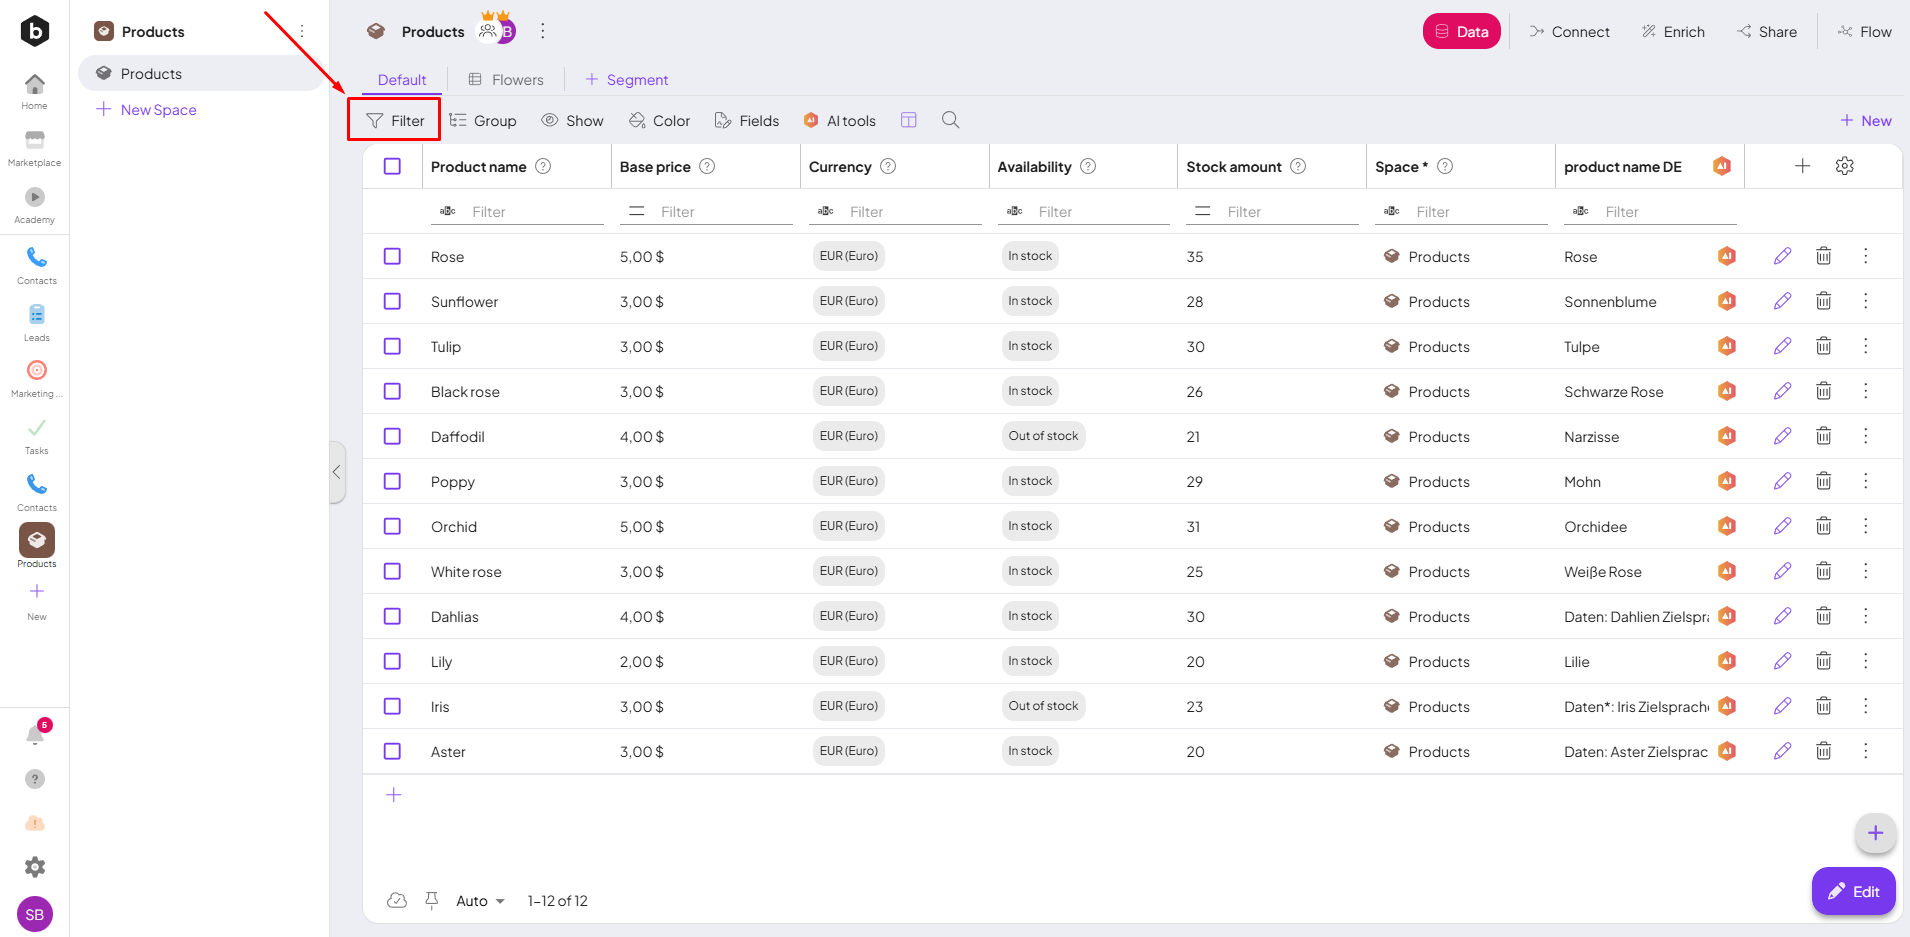
Task: Delete the Tulip row with trash icon
Action: [1823, 346]
